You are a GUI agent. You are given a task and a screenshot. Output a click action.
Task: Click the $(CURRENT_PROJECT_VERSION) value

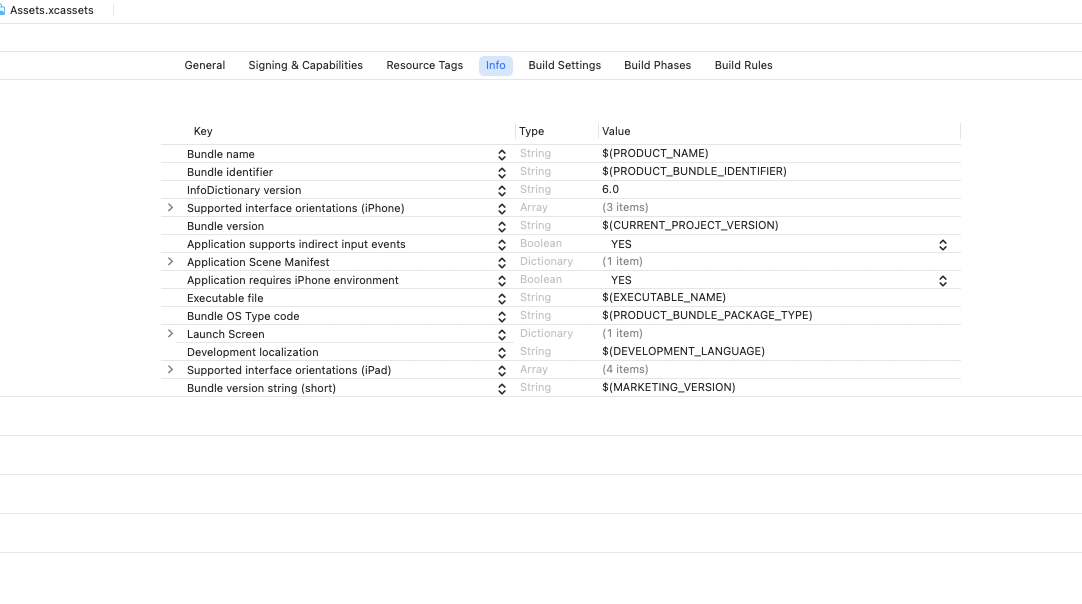click(690, 225)
